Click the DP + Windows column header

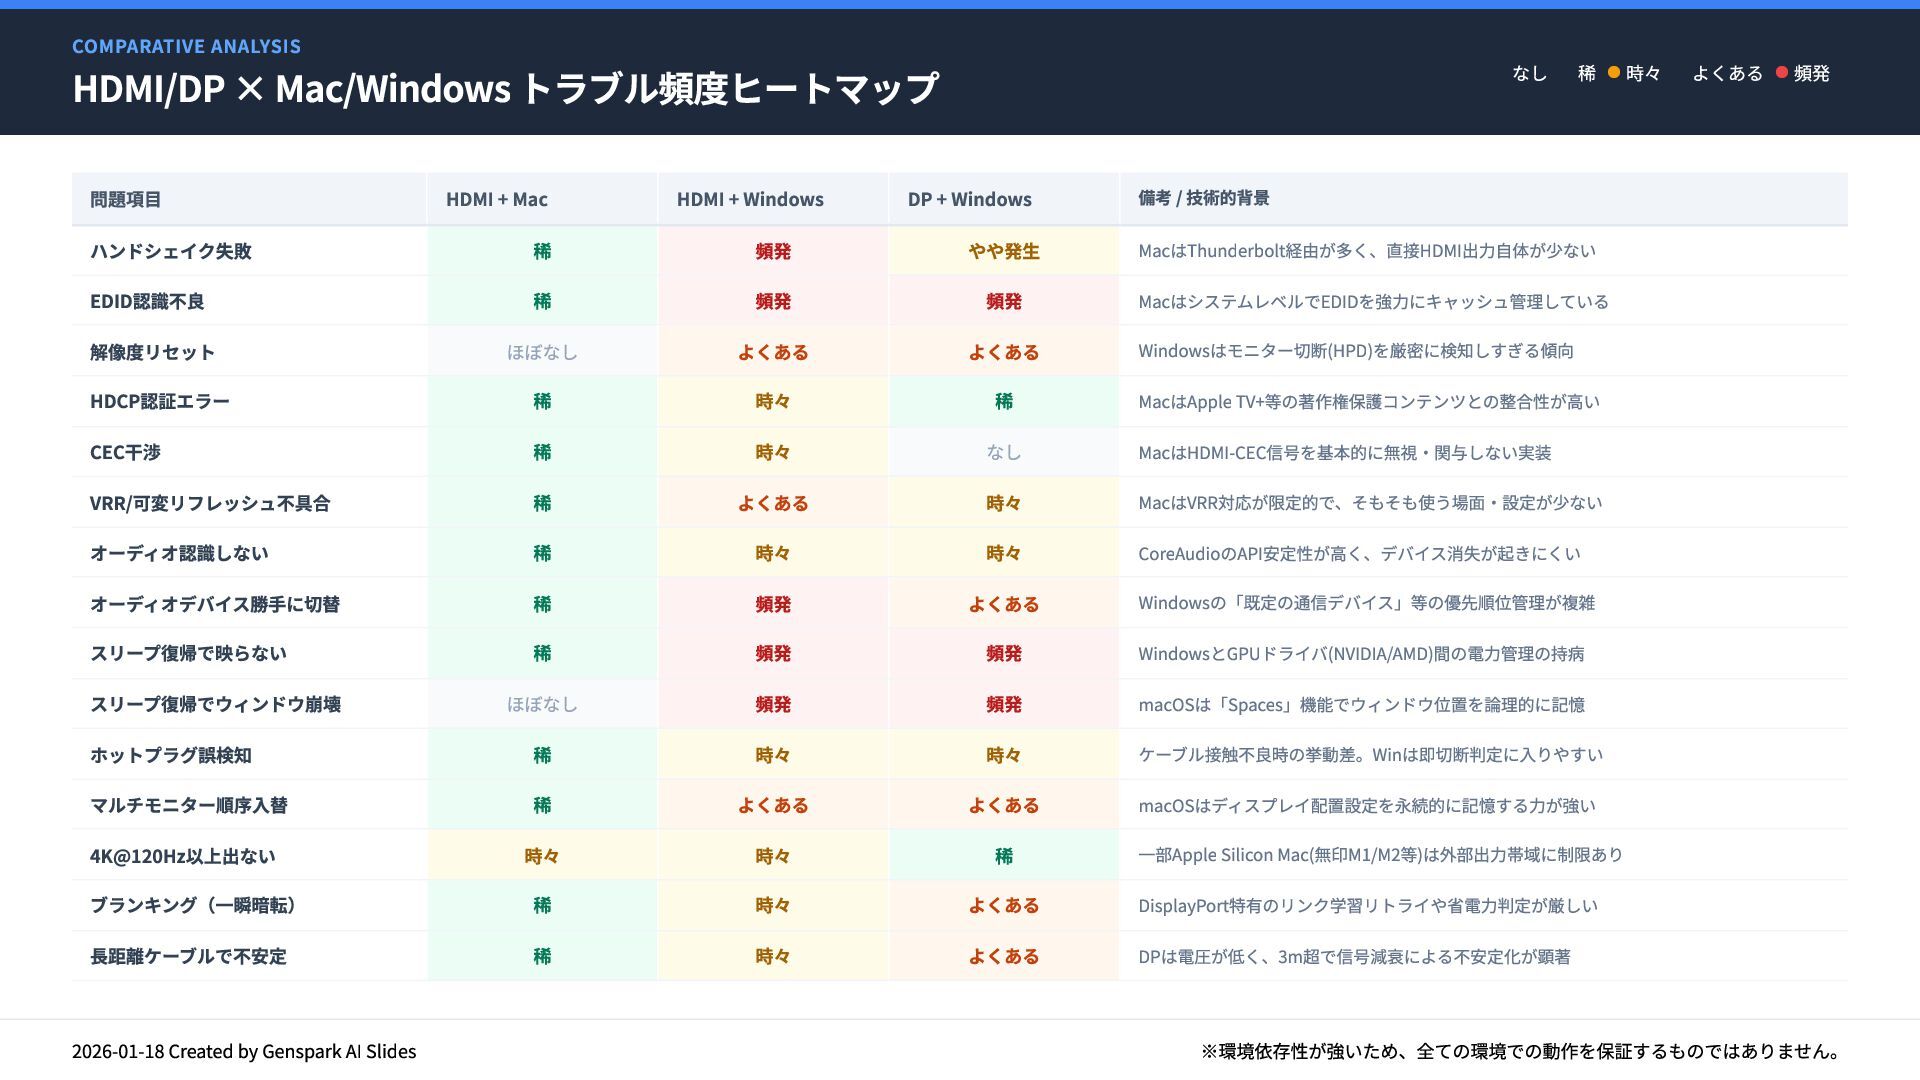pos(969,199)
